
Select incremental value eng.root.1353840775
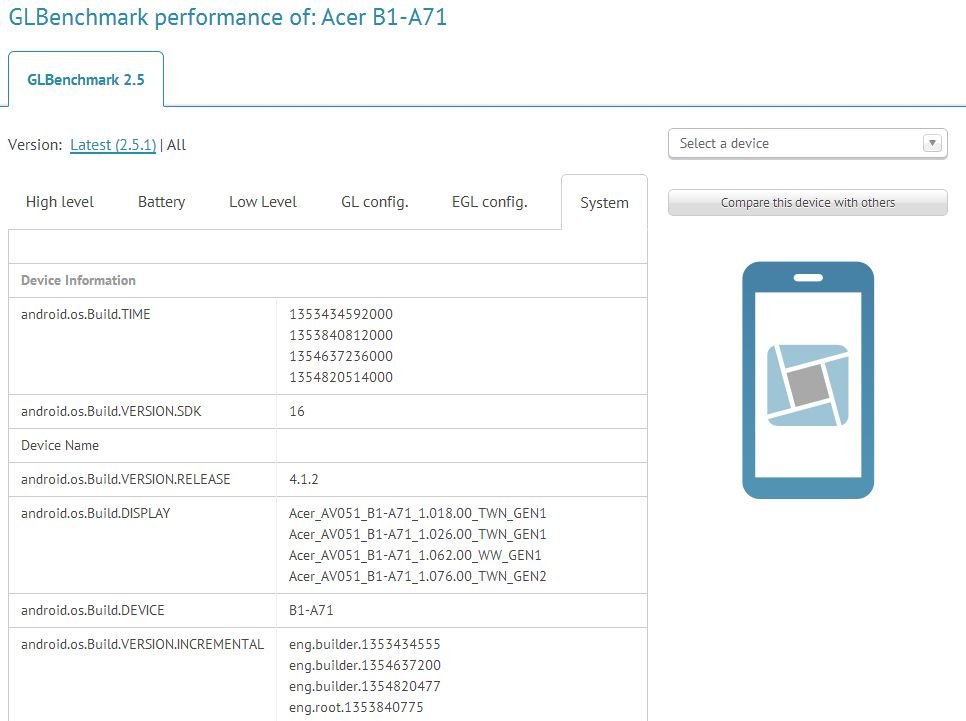[x=356, y=707]
